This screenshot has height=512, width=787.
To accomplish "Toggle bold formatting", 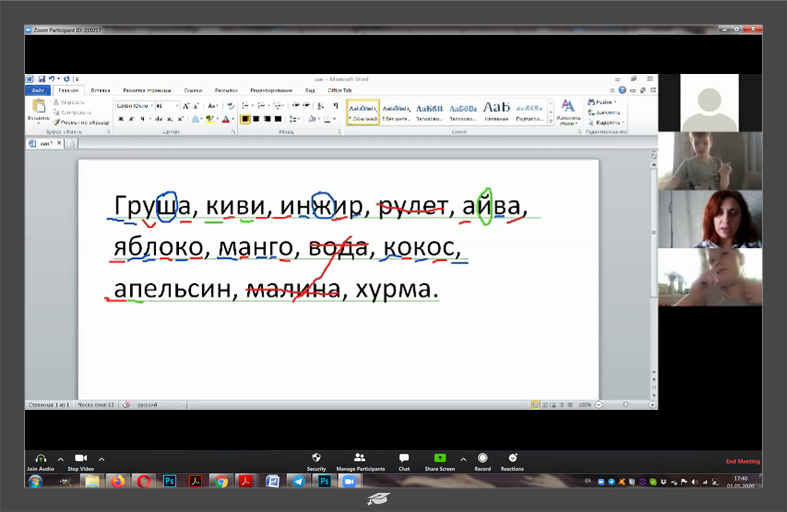I will (x=121, y=119).
